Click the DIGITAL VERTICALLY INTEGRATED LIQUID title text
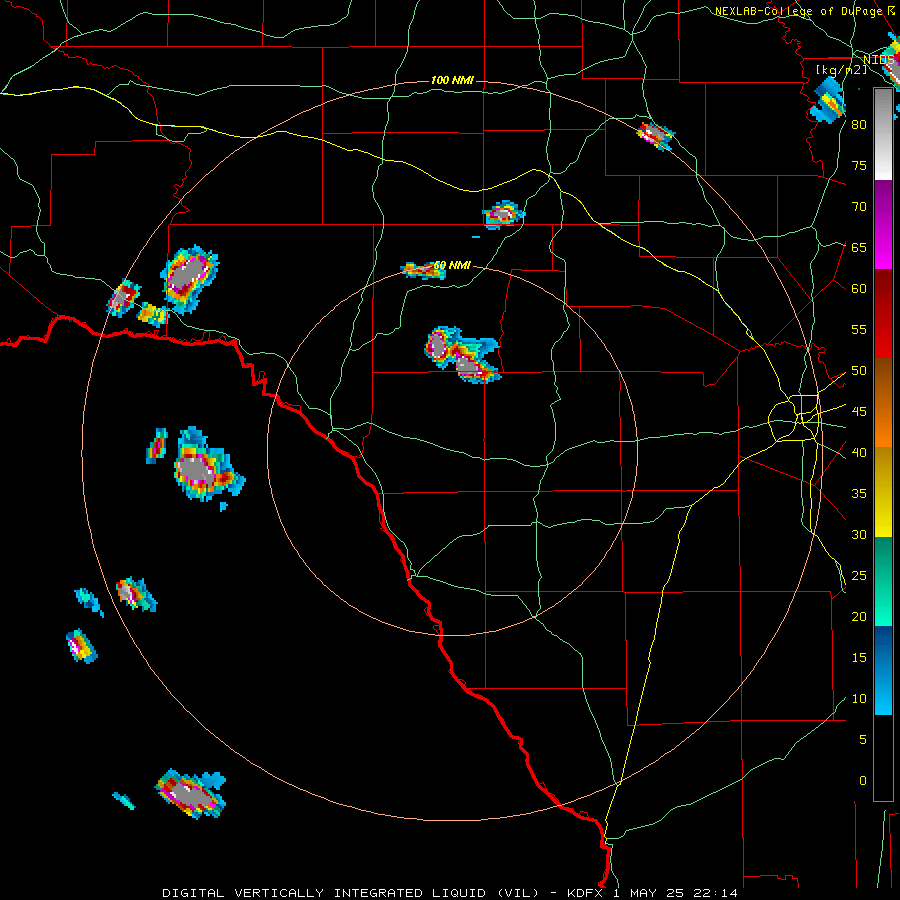900x900 pixels. click(324, 893)
